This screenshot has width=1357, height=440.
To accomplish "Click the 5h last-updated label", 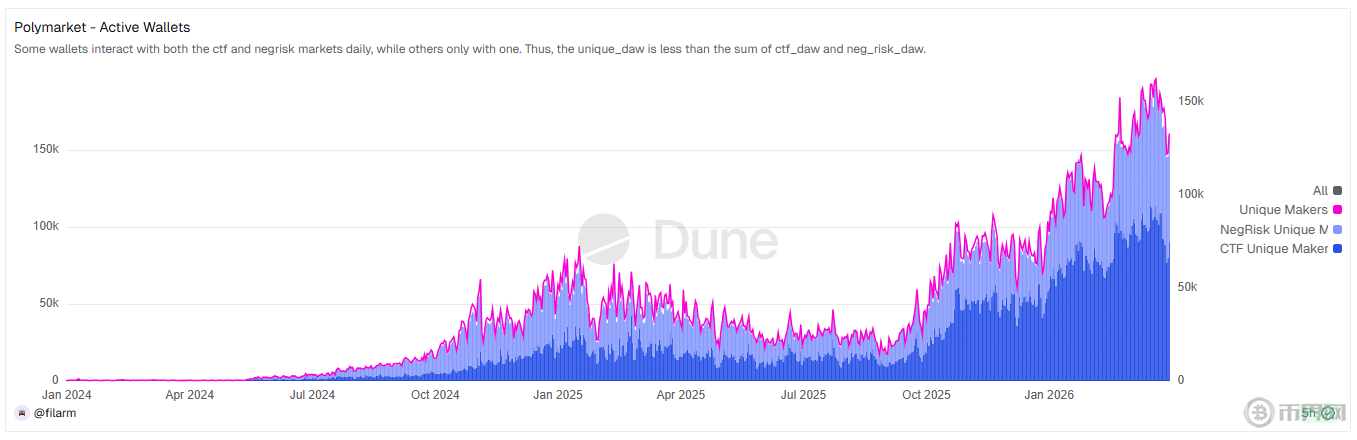I will tap(1310, 412).
